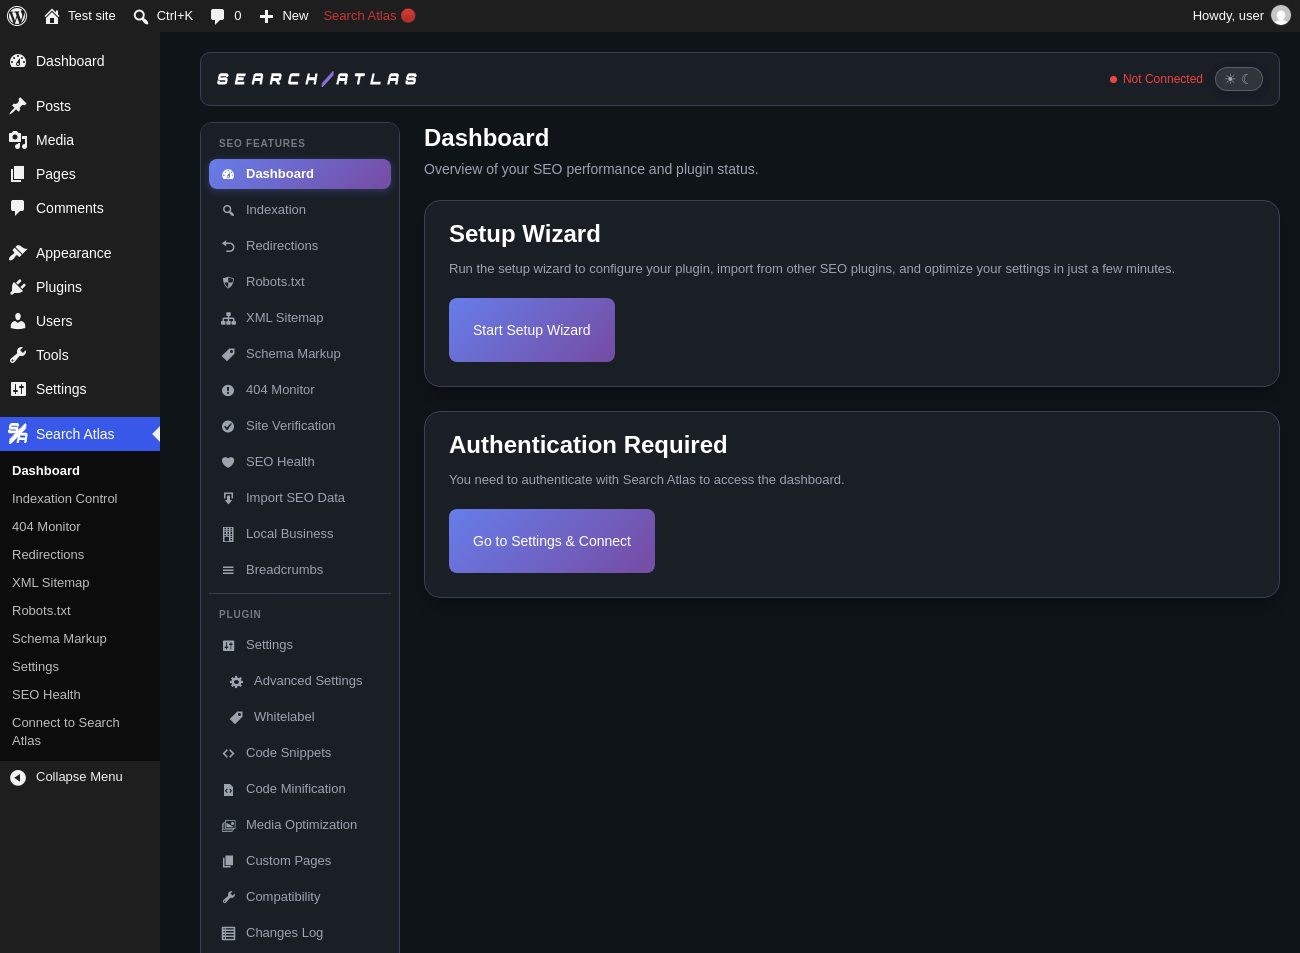Click the Media Optimization image icon
1300x953 pixels.
pos(228,825)
